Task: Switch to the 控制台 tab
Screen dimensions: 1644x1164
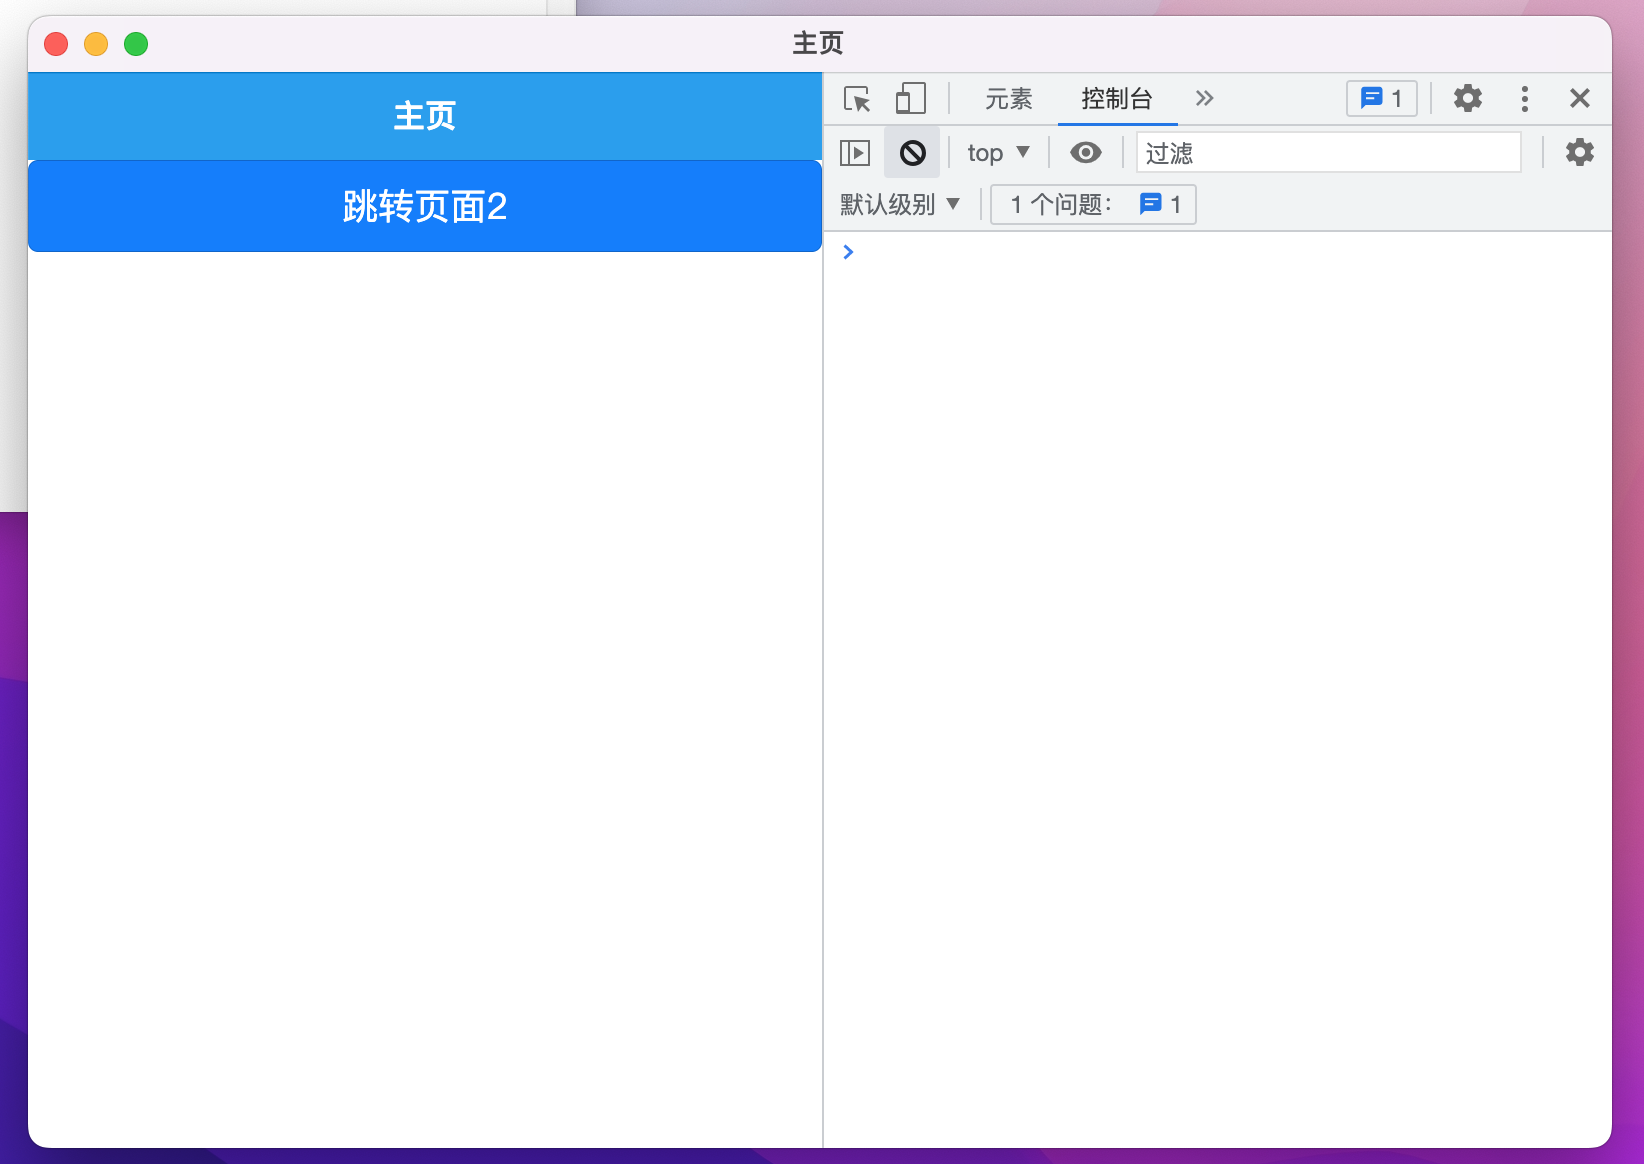Action: [x=1117, y=99]
